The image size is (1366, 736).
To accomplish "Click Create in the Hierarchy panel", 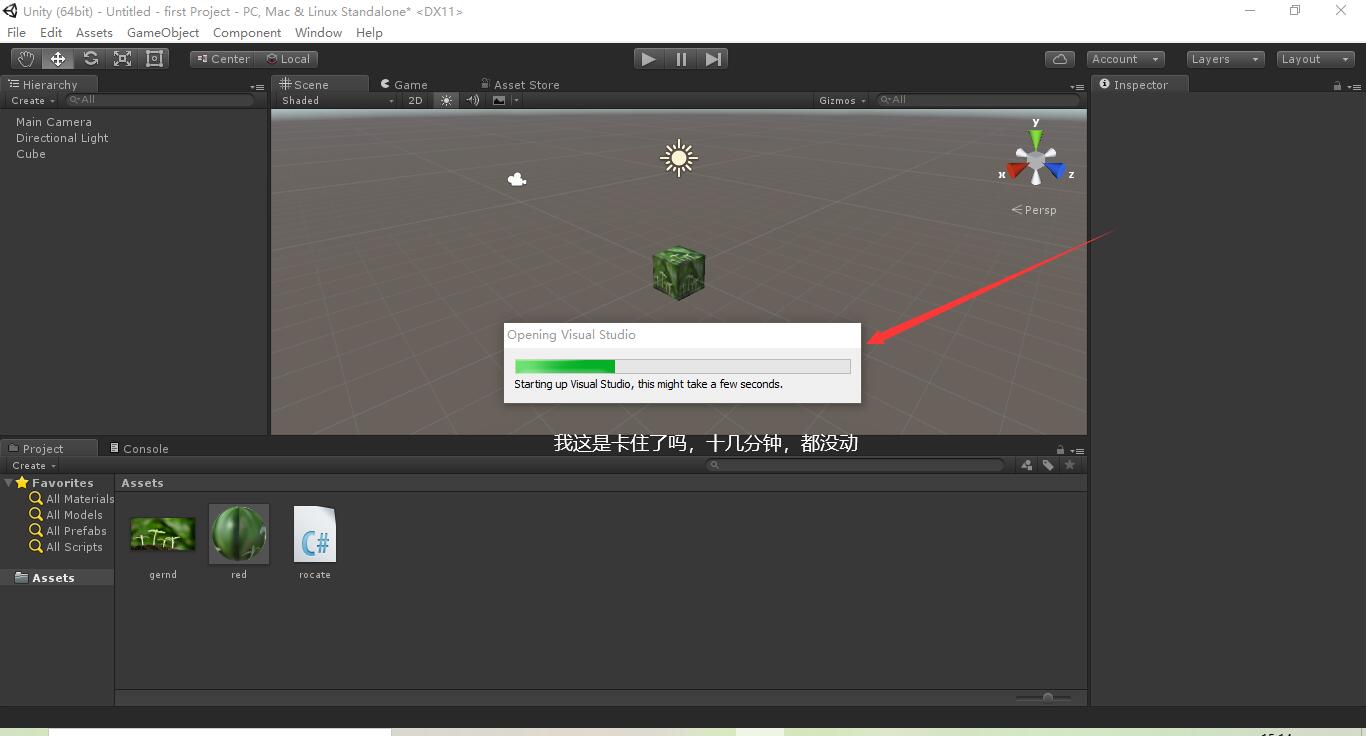I will coord(30,100).
